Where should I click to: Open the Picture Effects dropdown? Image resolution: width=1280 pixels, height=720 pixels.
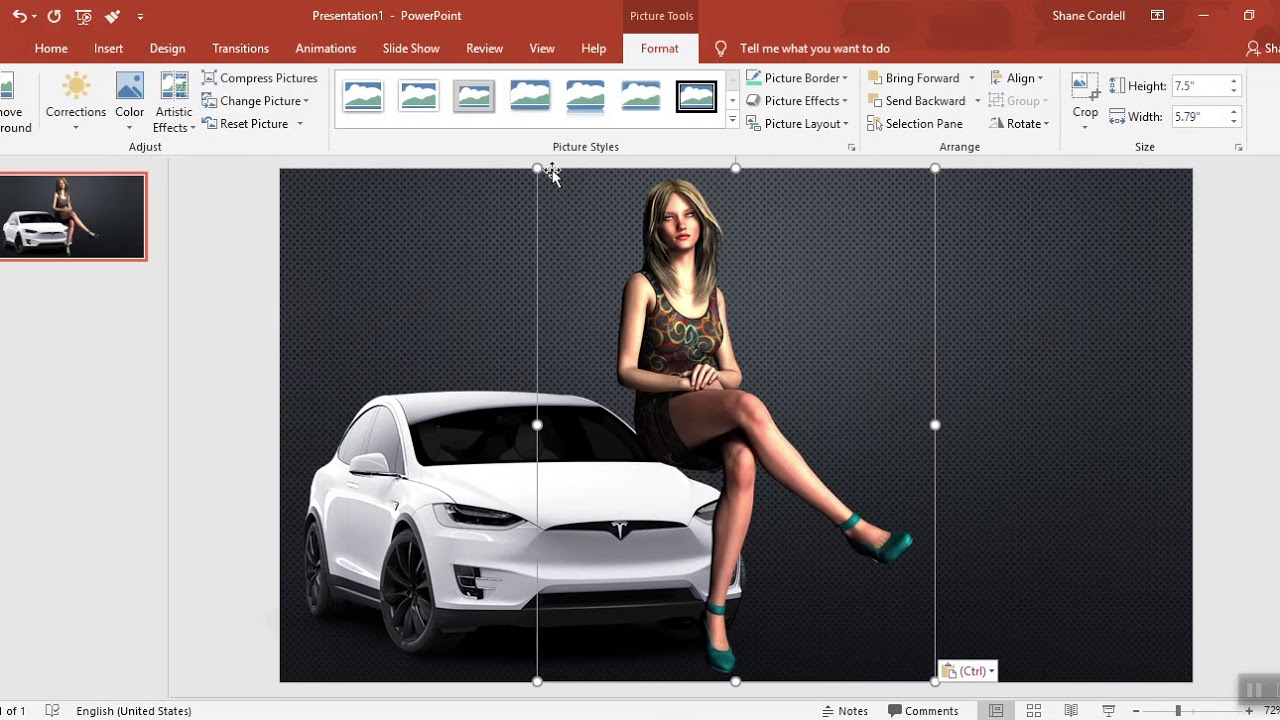click(797, 101)
